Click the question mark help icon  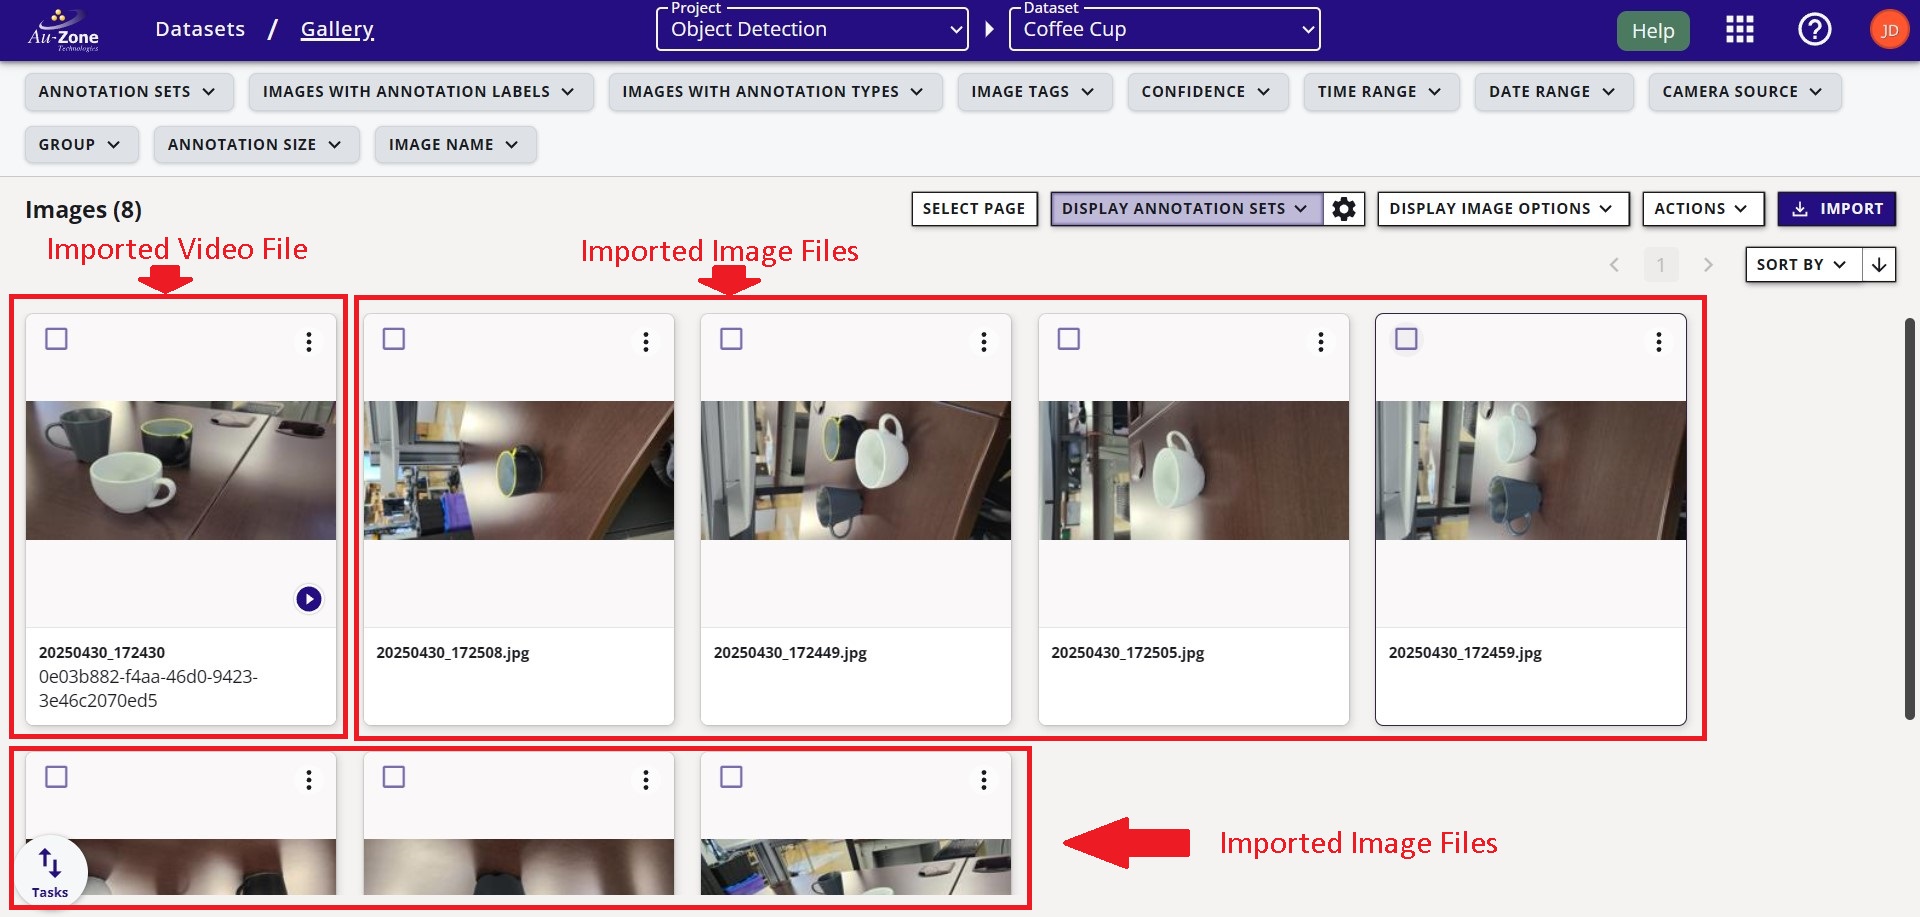tap(1814, 30)
